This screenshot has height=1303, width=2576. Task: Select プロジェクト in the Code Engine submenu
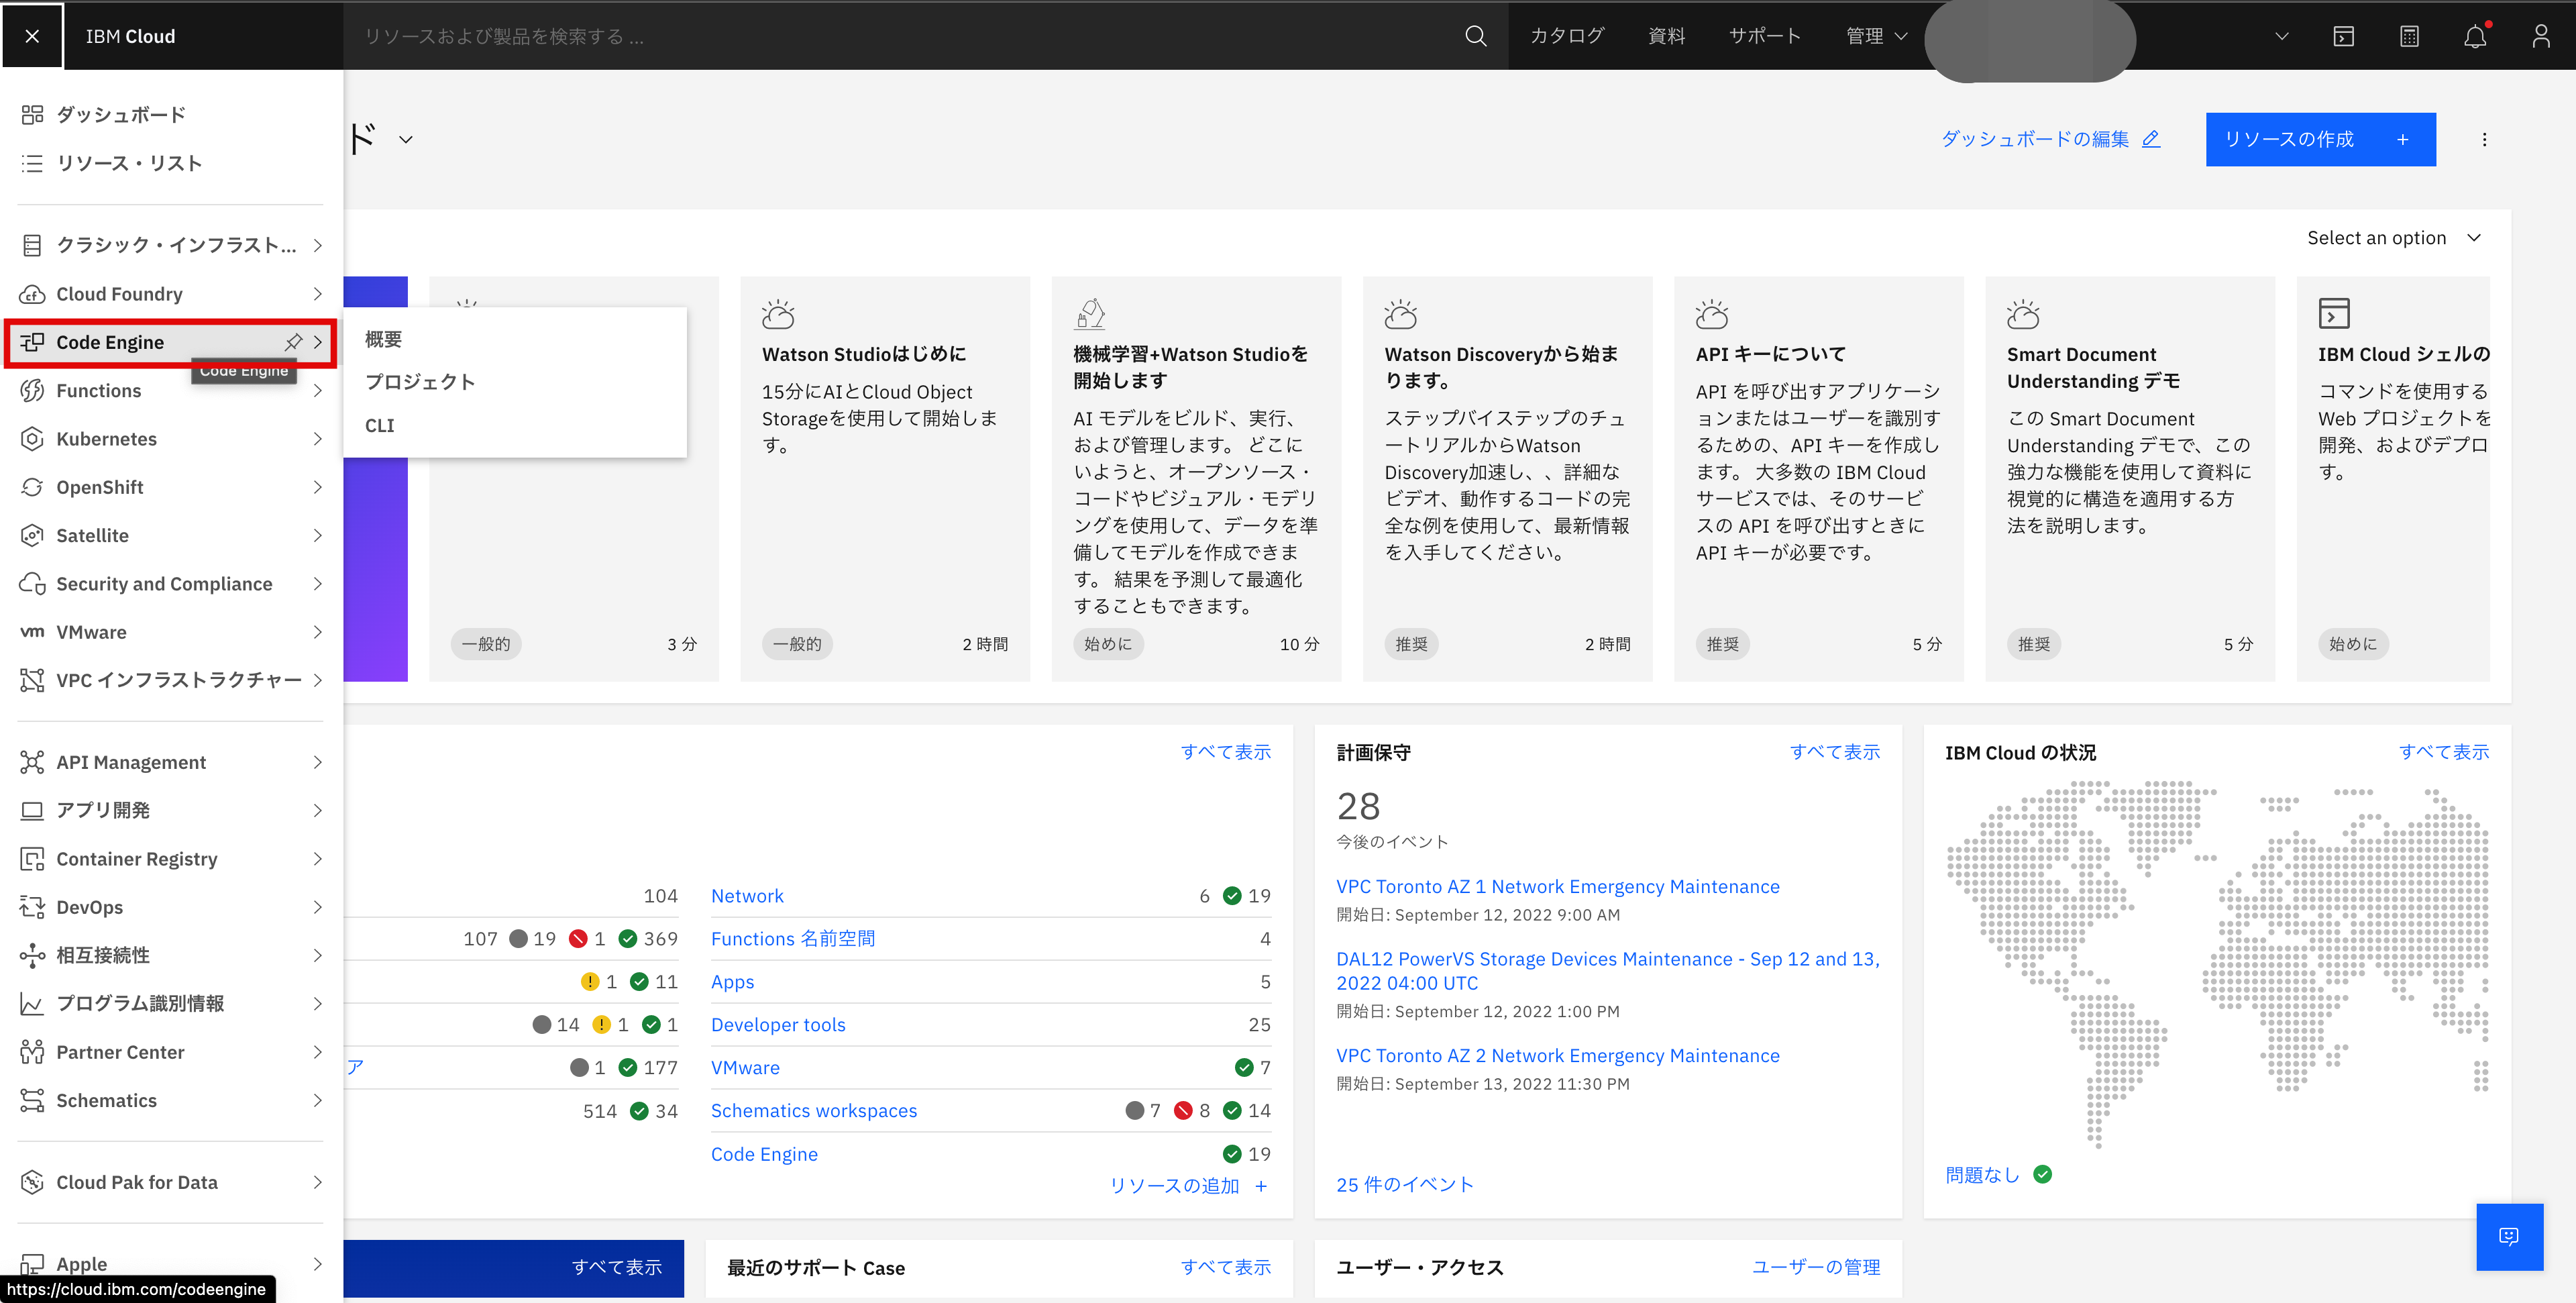[x=420, y=381]
